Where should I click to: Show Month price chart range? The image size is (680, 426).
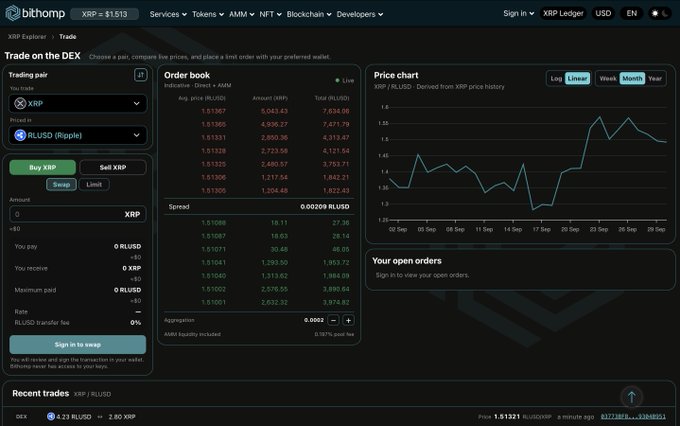click(x=632, y=79)
